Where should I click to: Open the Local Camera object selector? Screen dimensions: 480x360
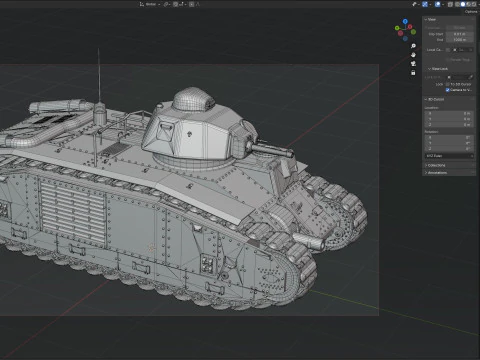463,50
